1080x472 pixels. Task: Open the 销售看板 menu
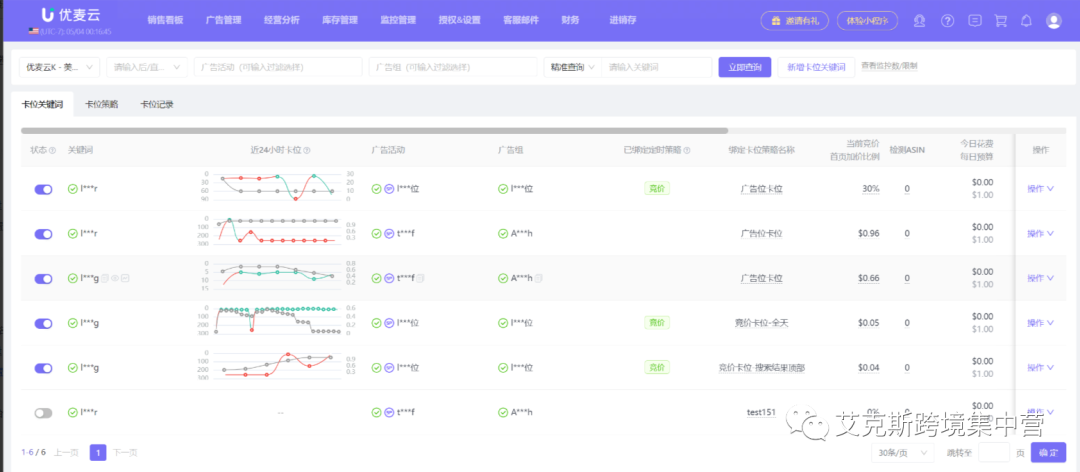[165, 20]
